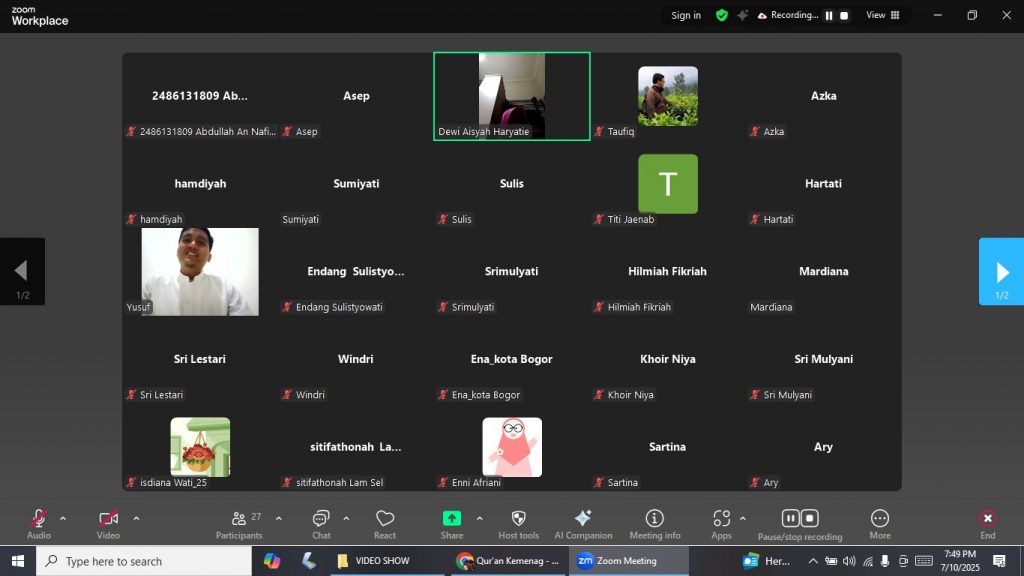The height and width of the screenshot is (576, 1024).
Task: Open the Apps panel
Action: tap(721, 523)
